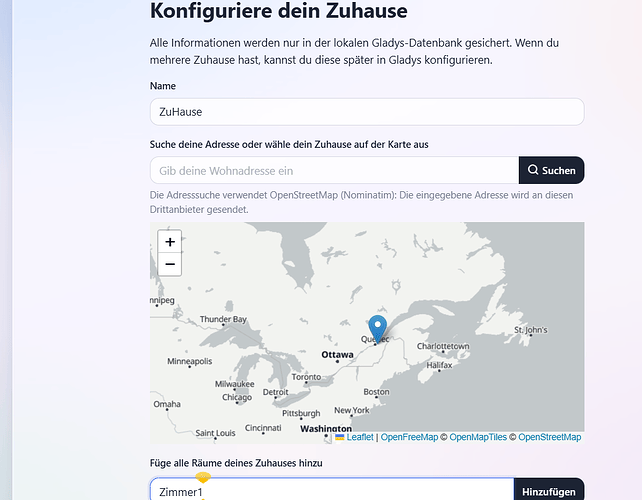Click the room name field with Zimmer1
The height and width of the screenshot is (500, 642).
pos(332,489)
